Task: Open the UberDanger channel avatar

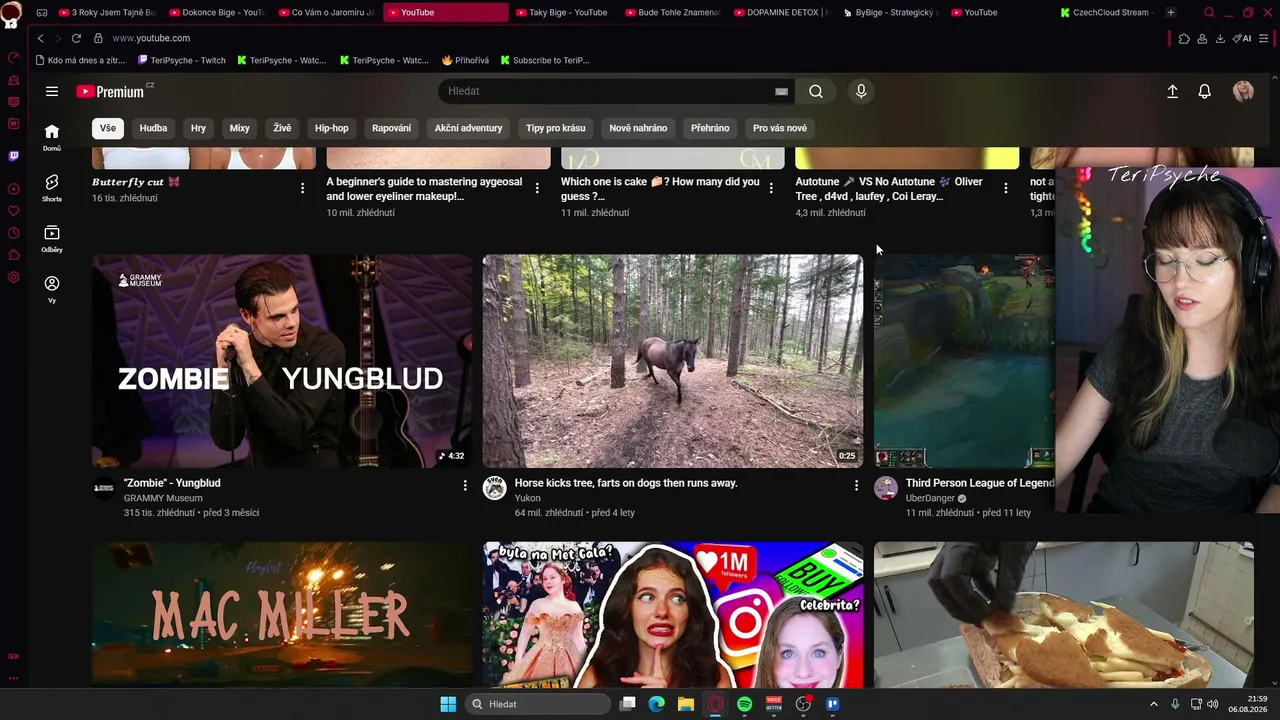Action: click(886, 488)
